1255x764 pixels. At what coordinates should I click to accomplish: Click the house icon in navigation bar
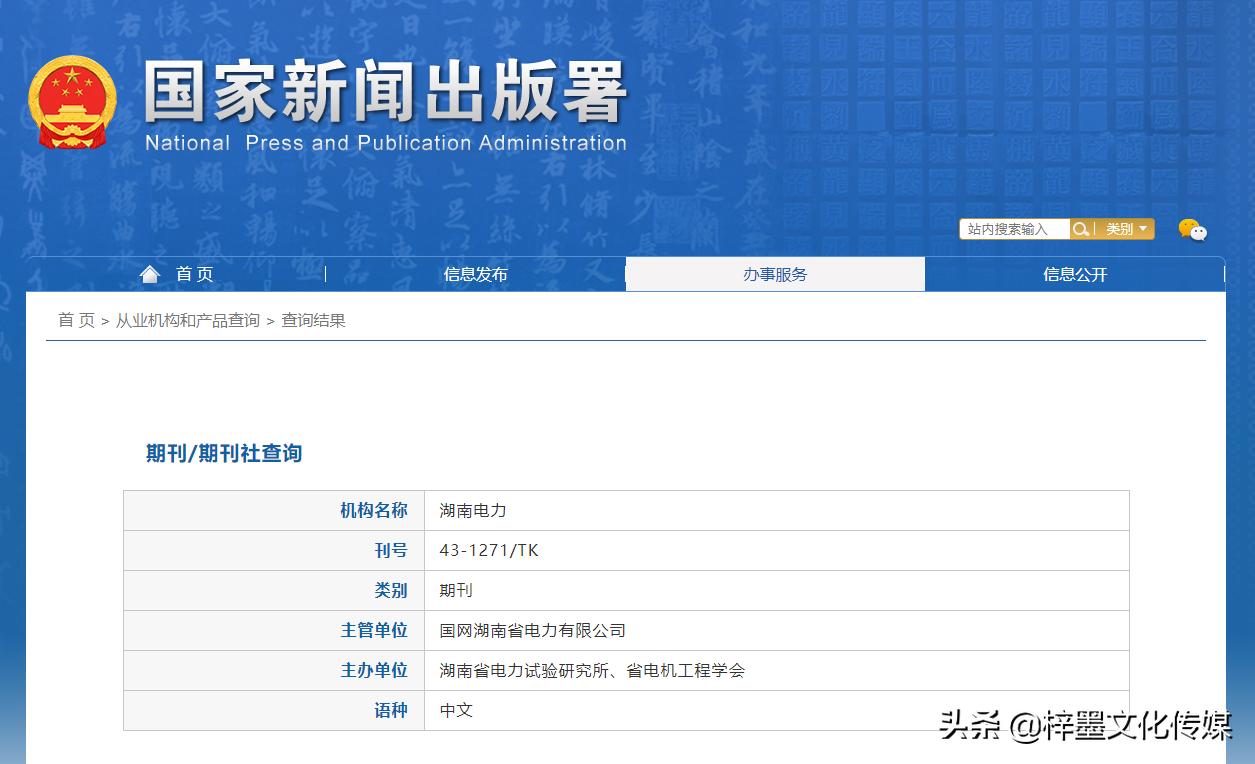click(x=150, y=274)
